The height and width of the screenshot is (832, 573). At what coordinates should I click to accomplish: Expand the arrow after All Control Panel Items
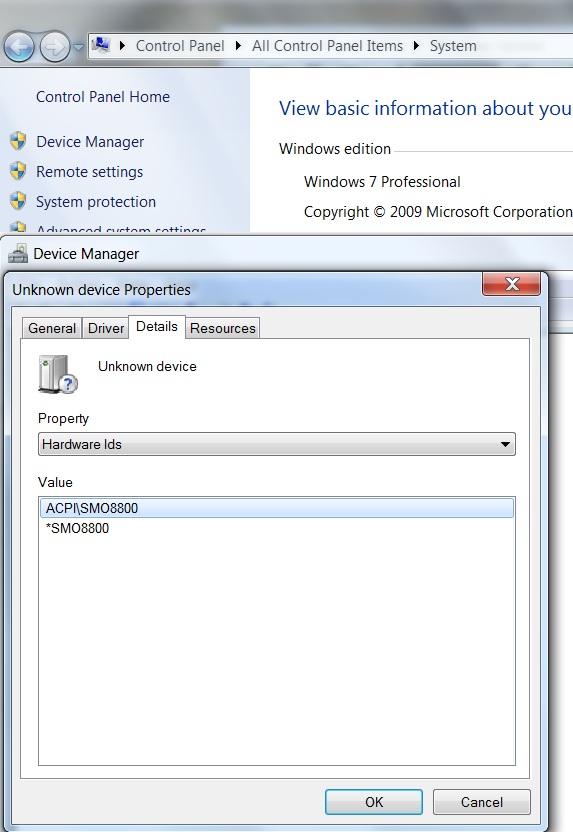(x=416, y=46)
